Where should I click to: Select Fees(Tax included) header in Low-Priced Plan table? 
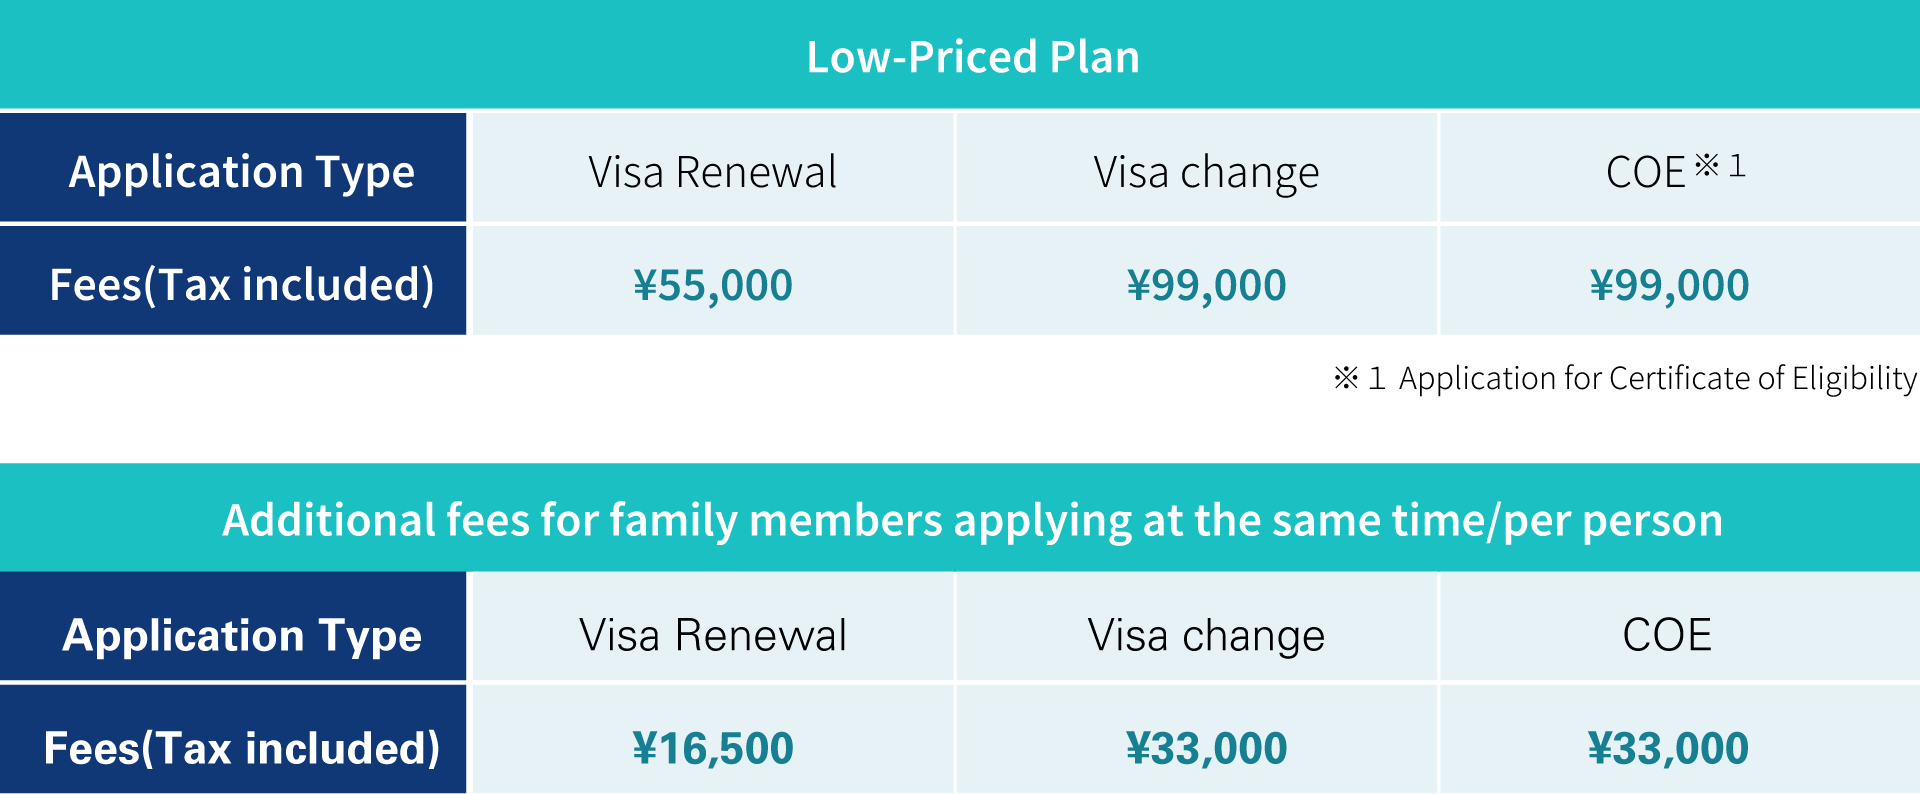coord(241,284)
